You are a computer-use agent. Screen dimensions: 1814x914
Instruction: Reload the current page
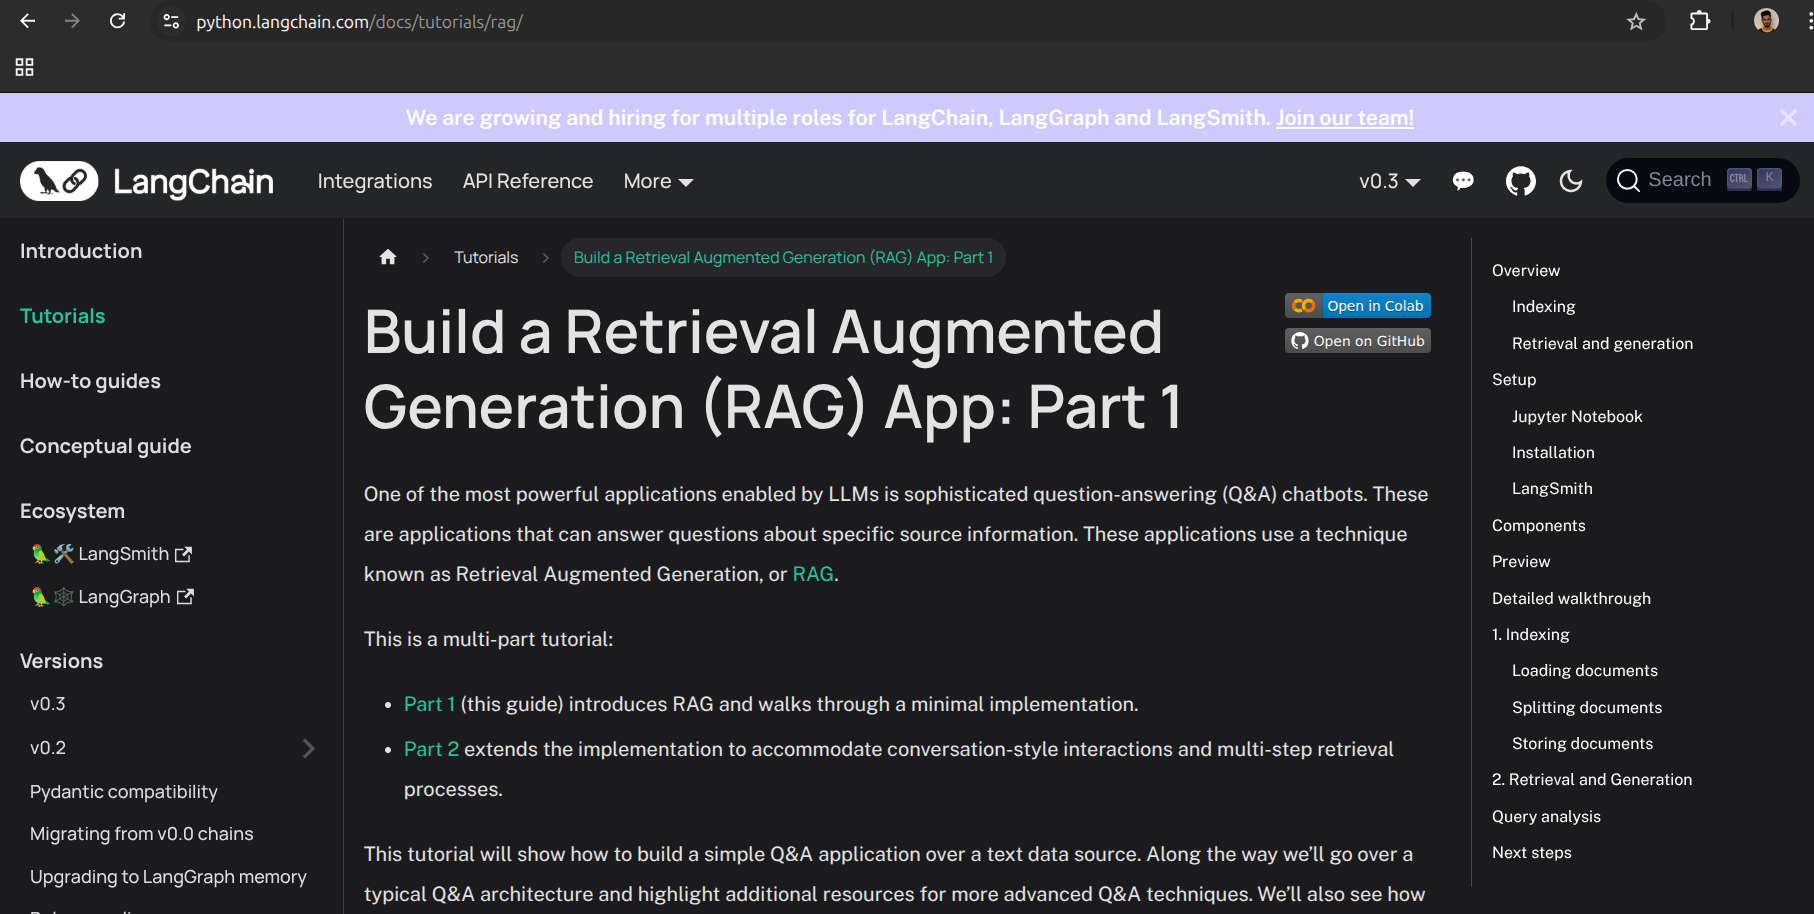(x=117, y=21)
